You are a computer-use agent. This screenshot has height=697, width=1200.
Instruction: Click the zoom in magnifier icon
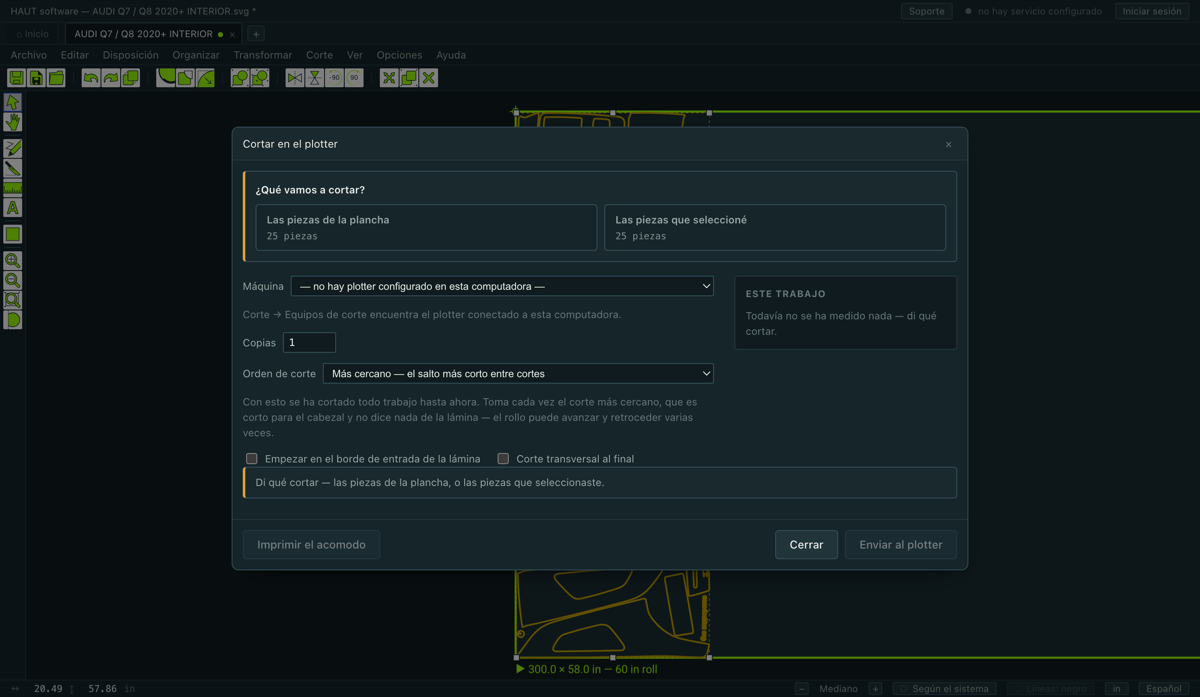coord(13,260)
